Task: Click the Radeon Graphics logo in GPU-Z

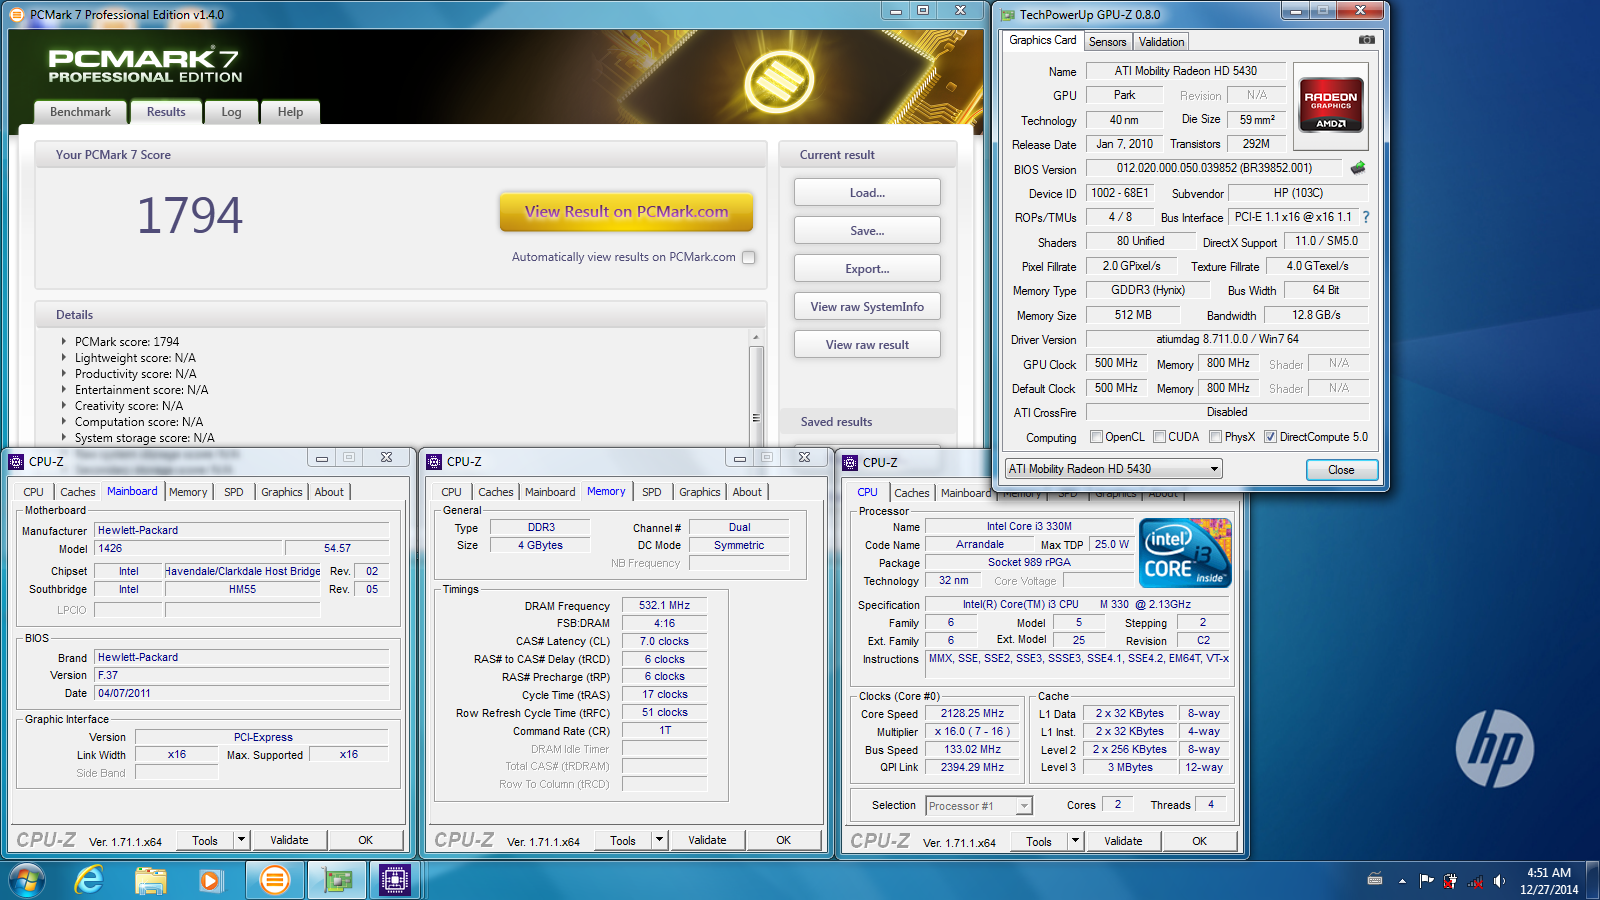Action: (x=1331, y=105)
